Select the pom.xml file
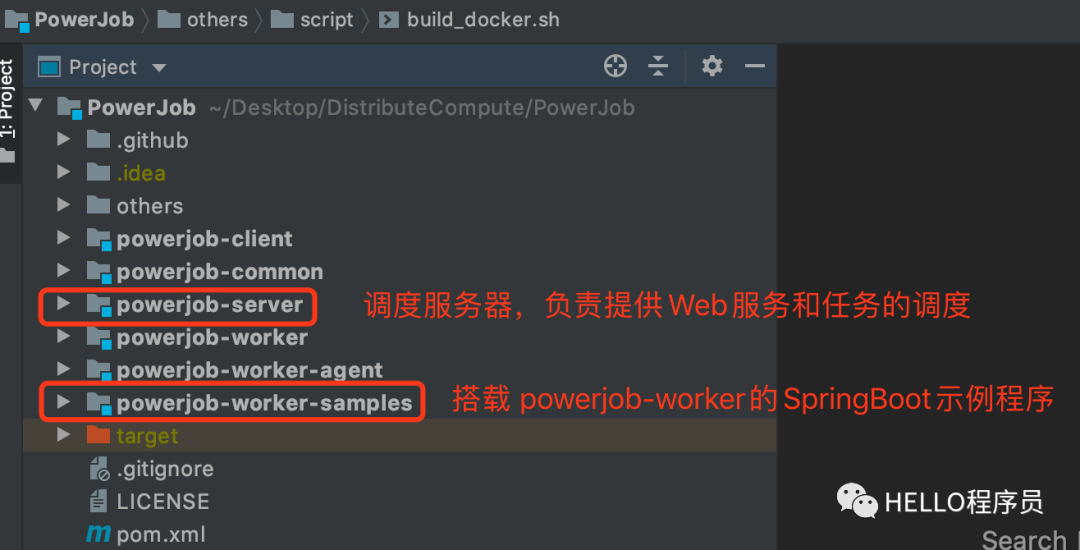This screenshot has height=550, width=1080. point(160,534)
